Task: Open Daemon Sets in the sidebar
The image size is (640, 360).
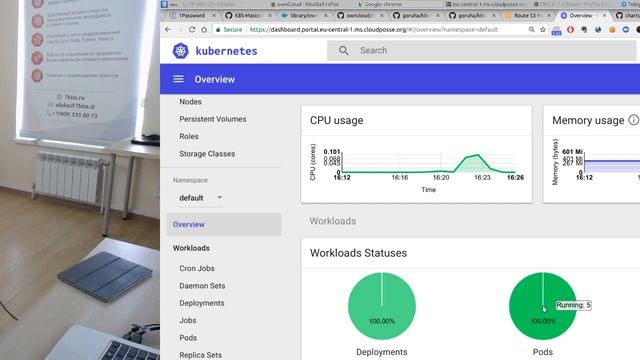Action: click(202, 286)
